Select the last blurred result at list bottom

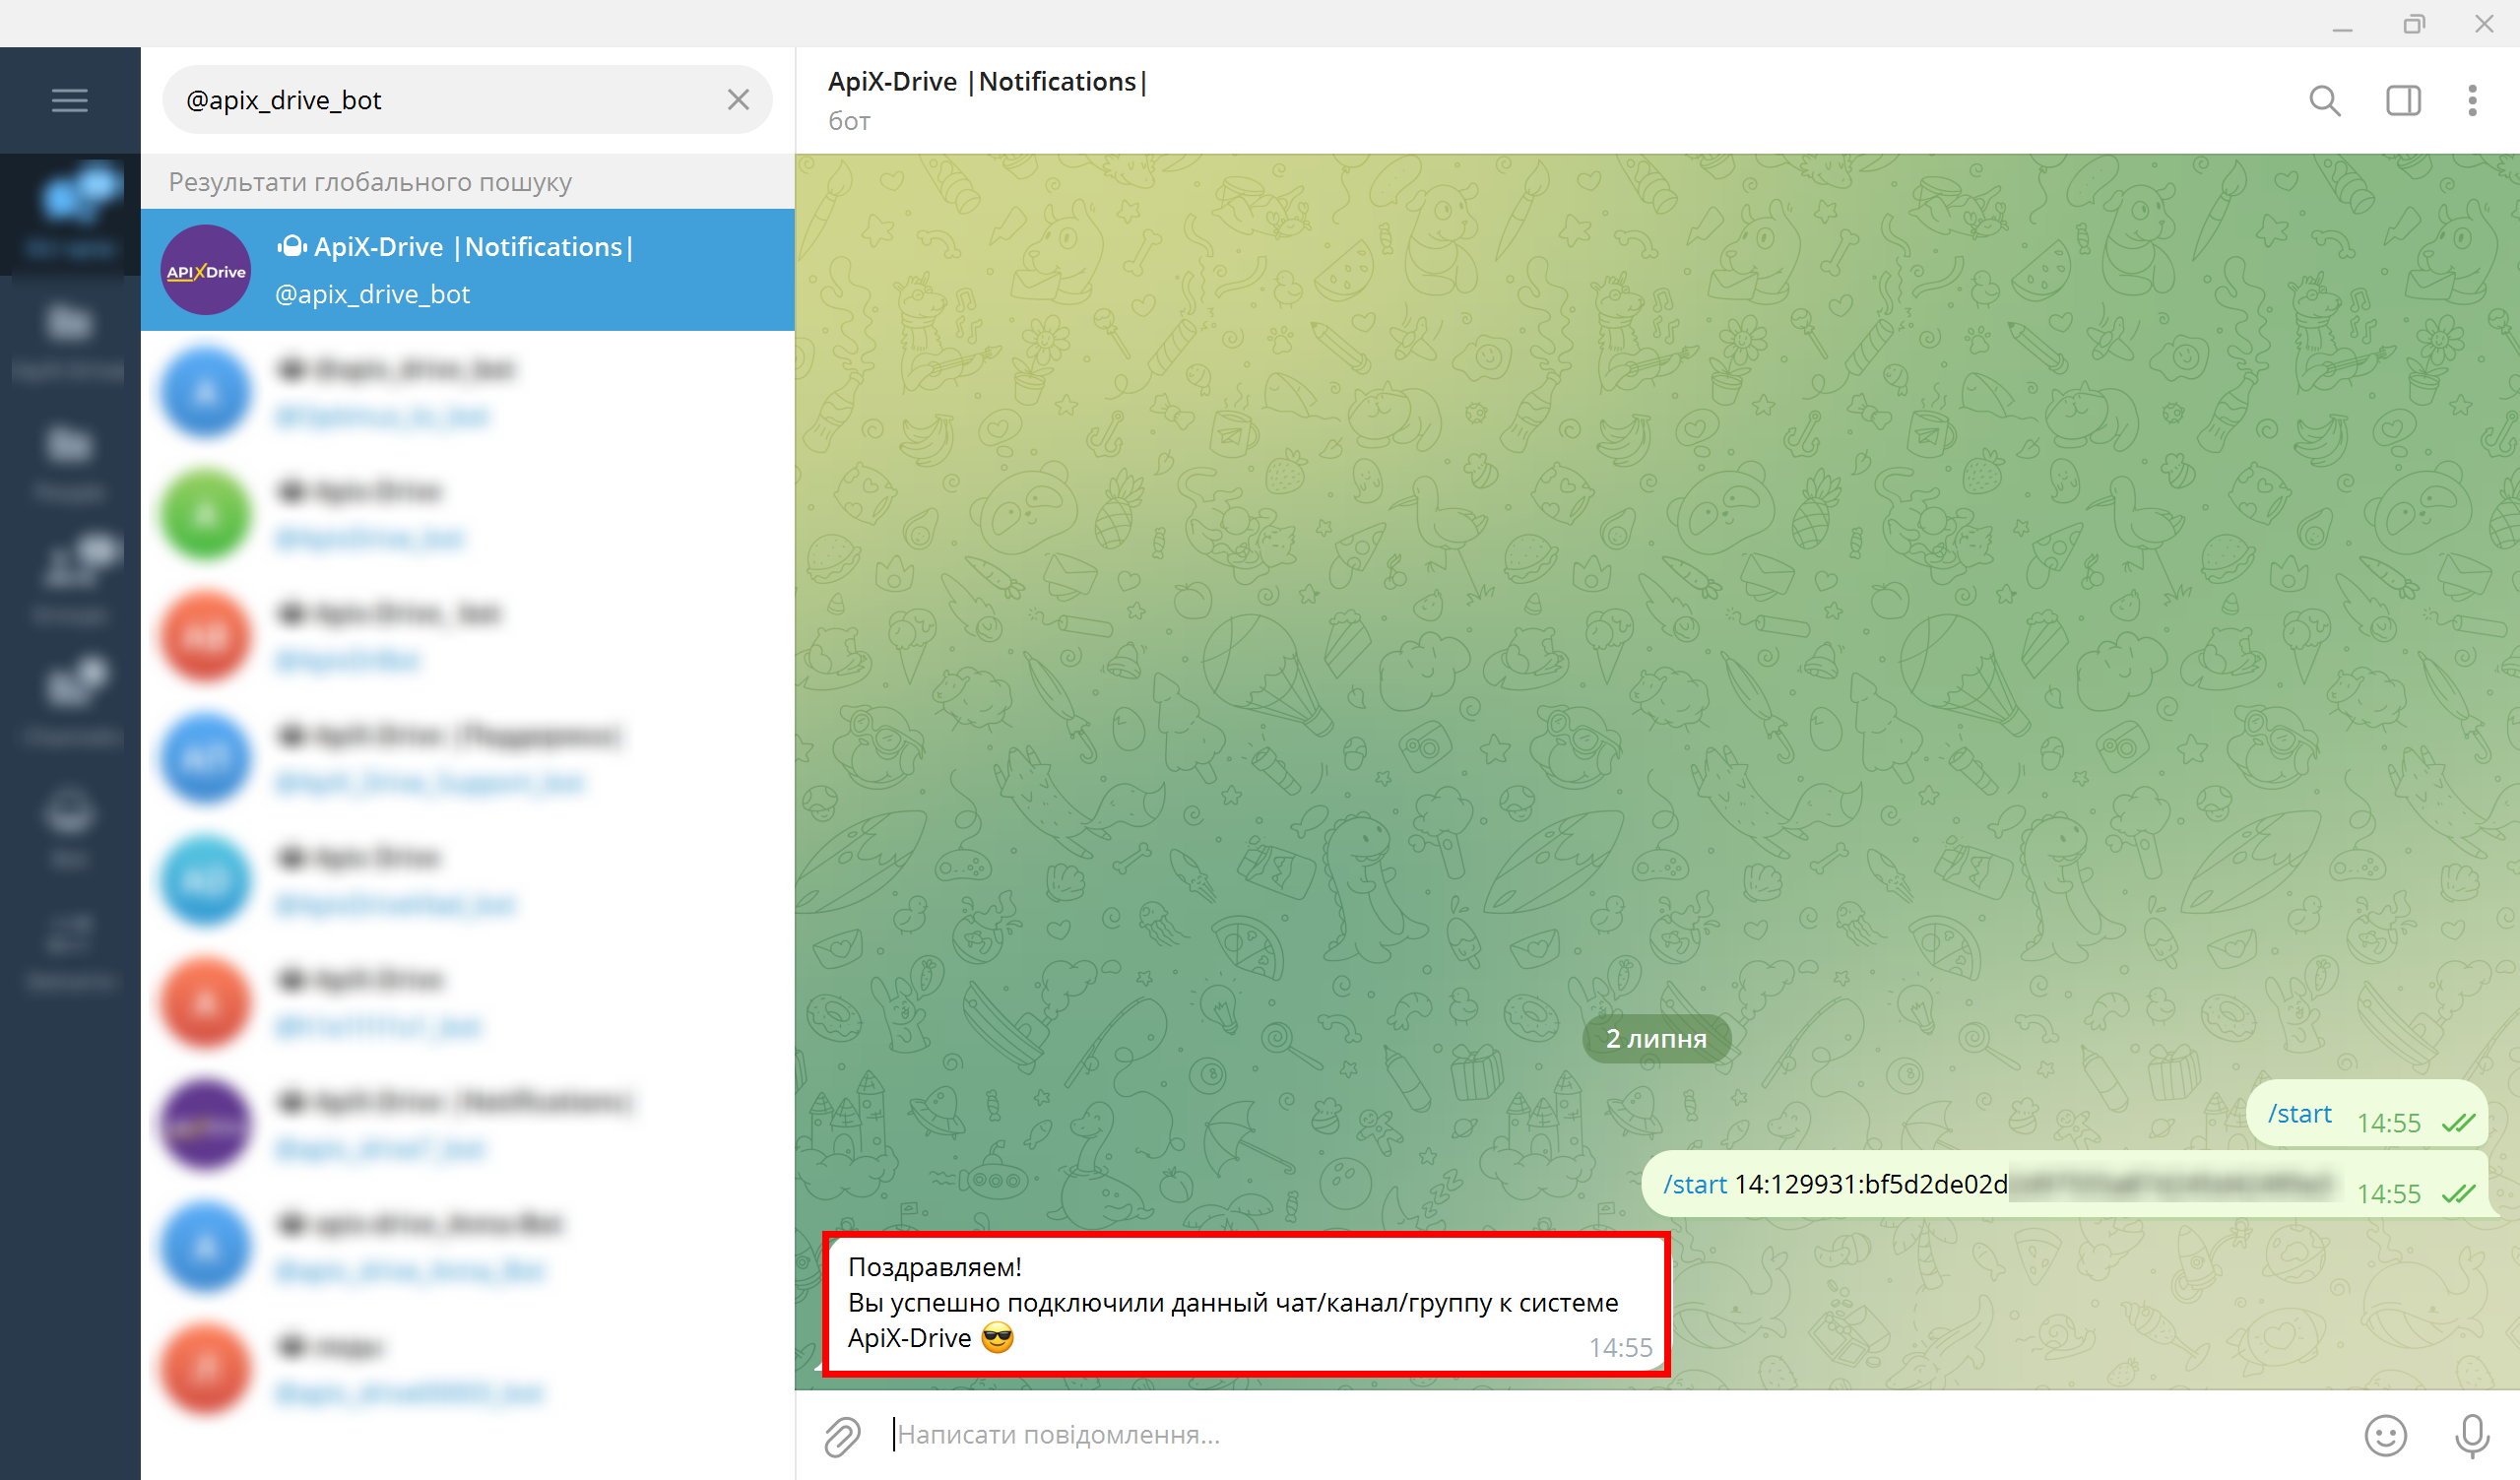pos(468,1369)
